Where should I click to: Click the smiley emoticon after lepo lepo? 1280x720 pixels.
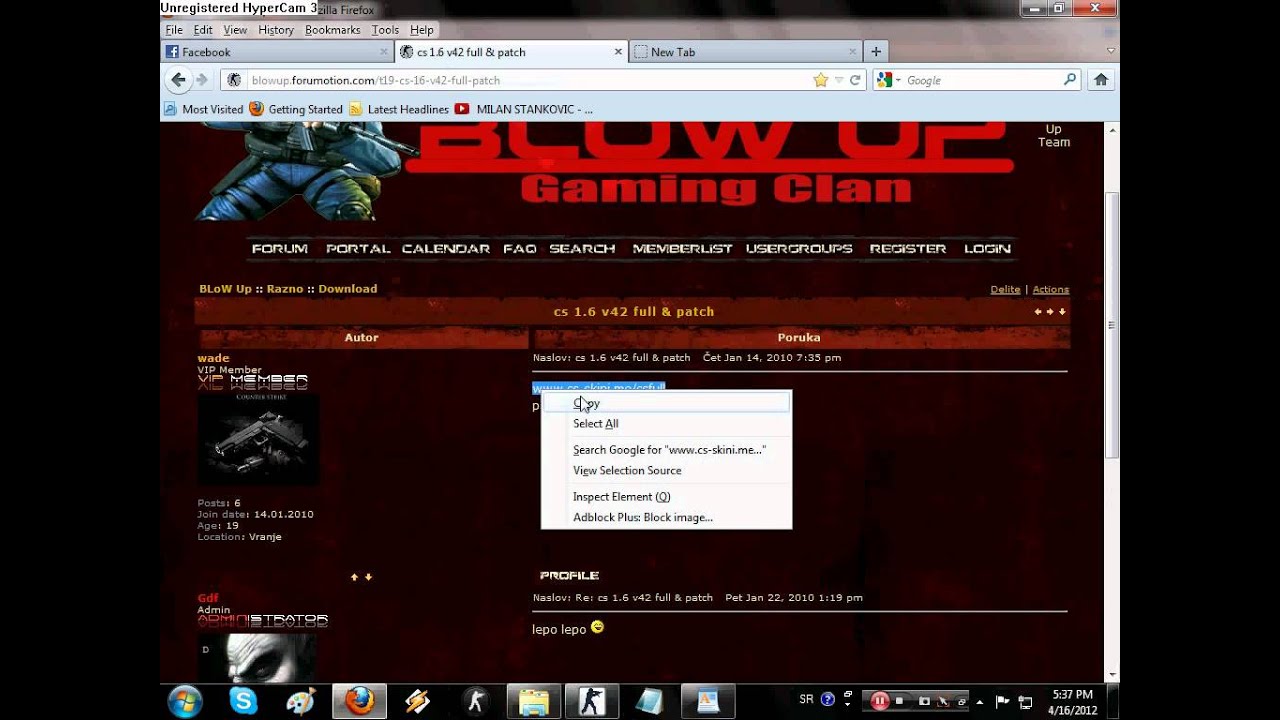(x=598, y=627)
